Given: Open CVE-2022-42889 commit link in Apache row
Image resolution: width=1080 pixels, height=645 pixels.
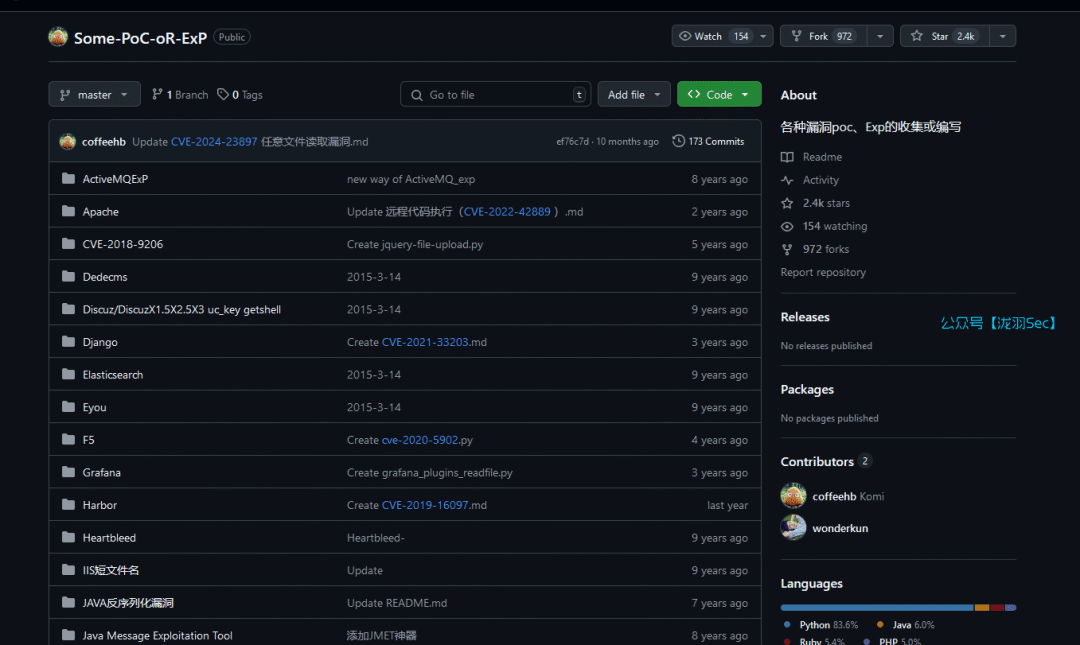Looking at the screenshot, I should [507, 212].
